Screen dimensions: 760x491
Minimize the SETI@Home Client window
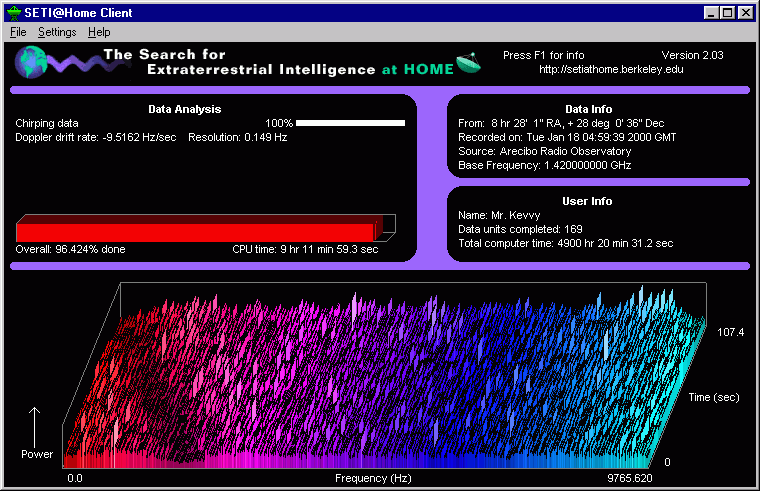pyautogui.click(x=711, y=13)
